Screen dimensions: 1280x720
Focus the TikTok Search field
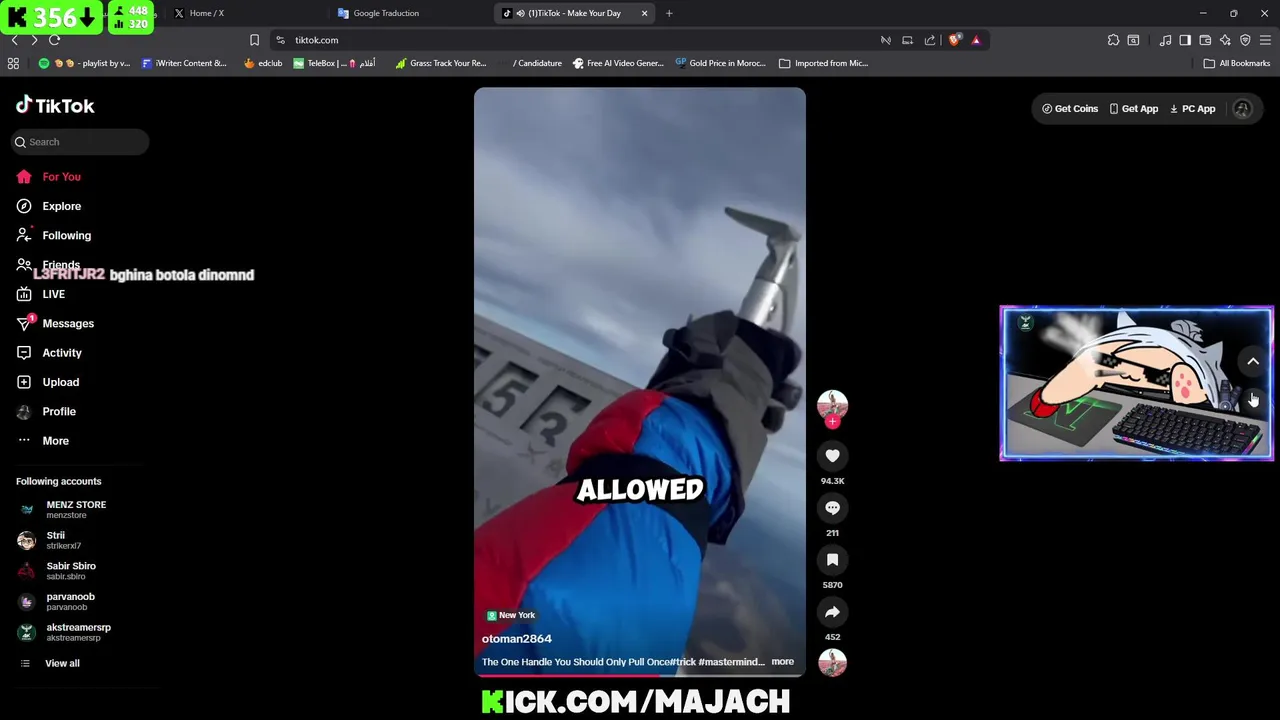click(80, 142)
